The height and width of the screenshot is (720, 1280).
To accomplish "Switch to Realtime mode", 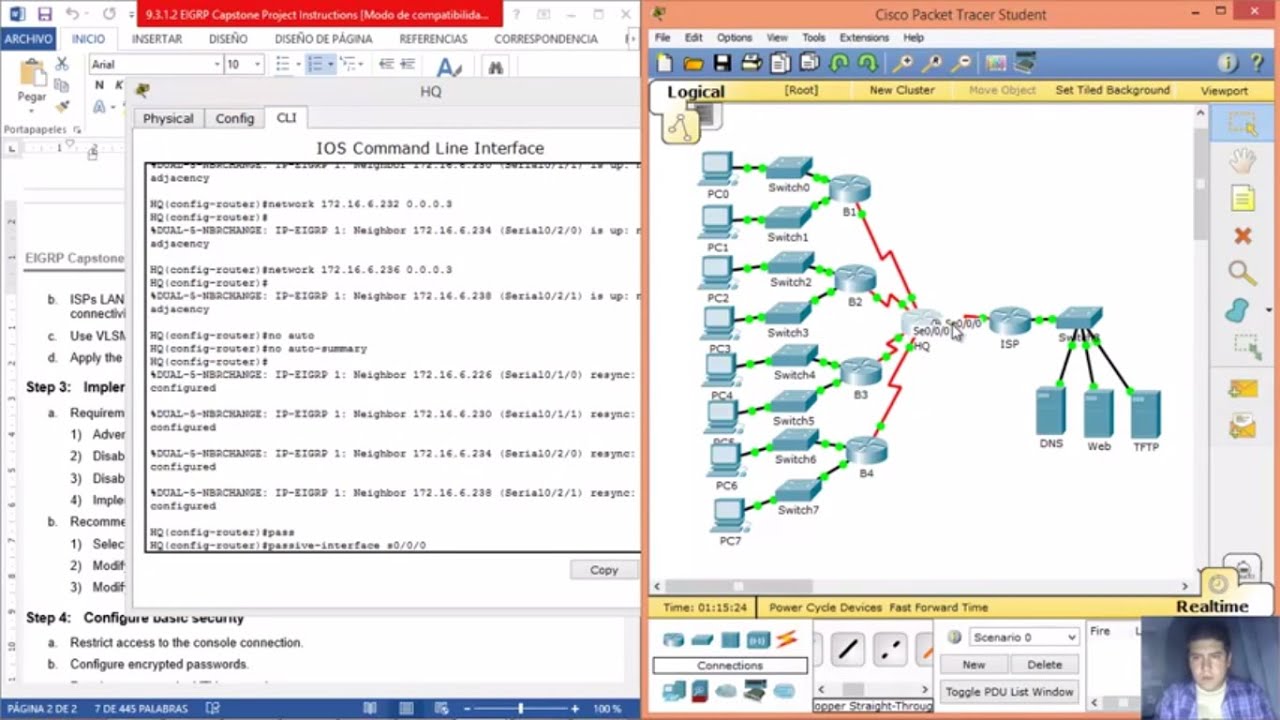I will click(1211, 606).
